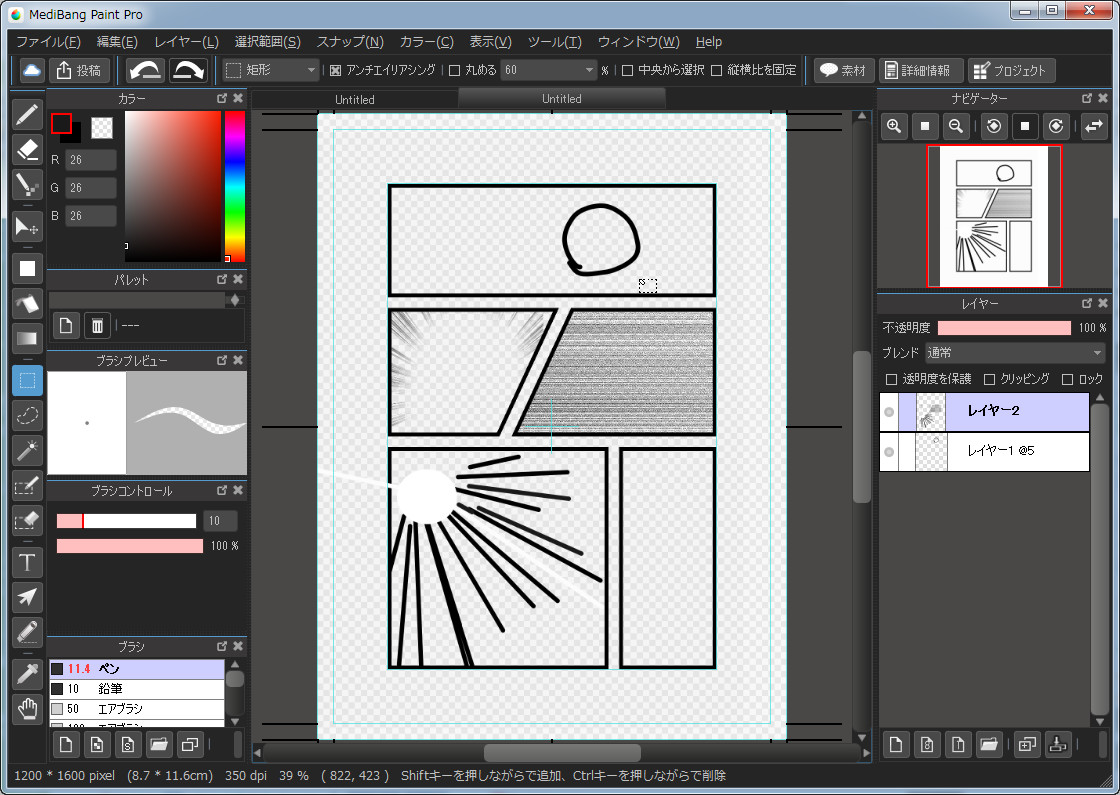Switch to the Lasso selection tool

tap(27, 416)
